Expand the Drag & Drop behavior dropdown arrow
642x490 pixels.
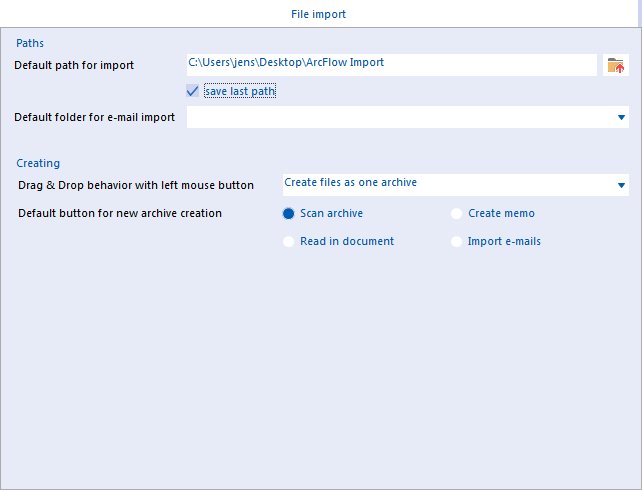621,185
